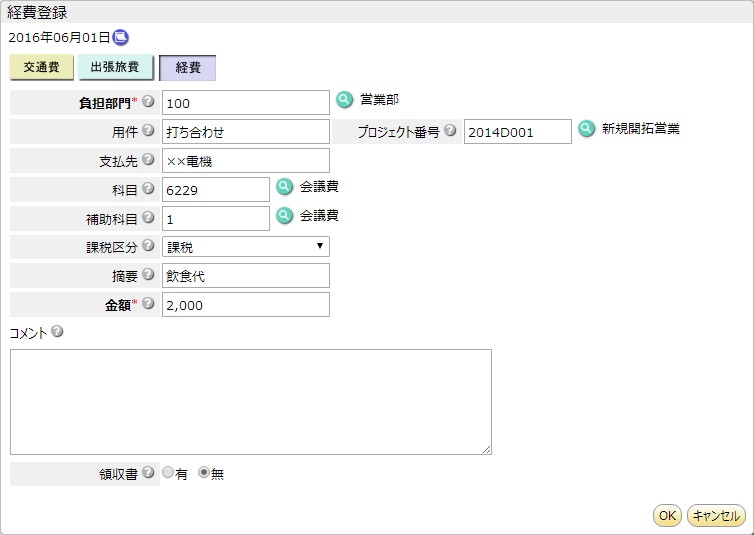Focus the 金額 input showing 2,000
Image resolution: width=754 pixels, height=535 pixels.
(246, 305)
